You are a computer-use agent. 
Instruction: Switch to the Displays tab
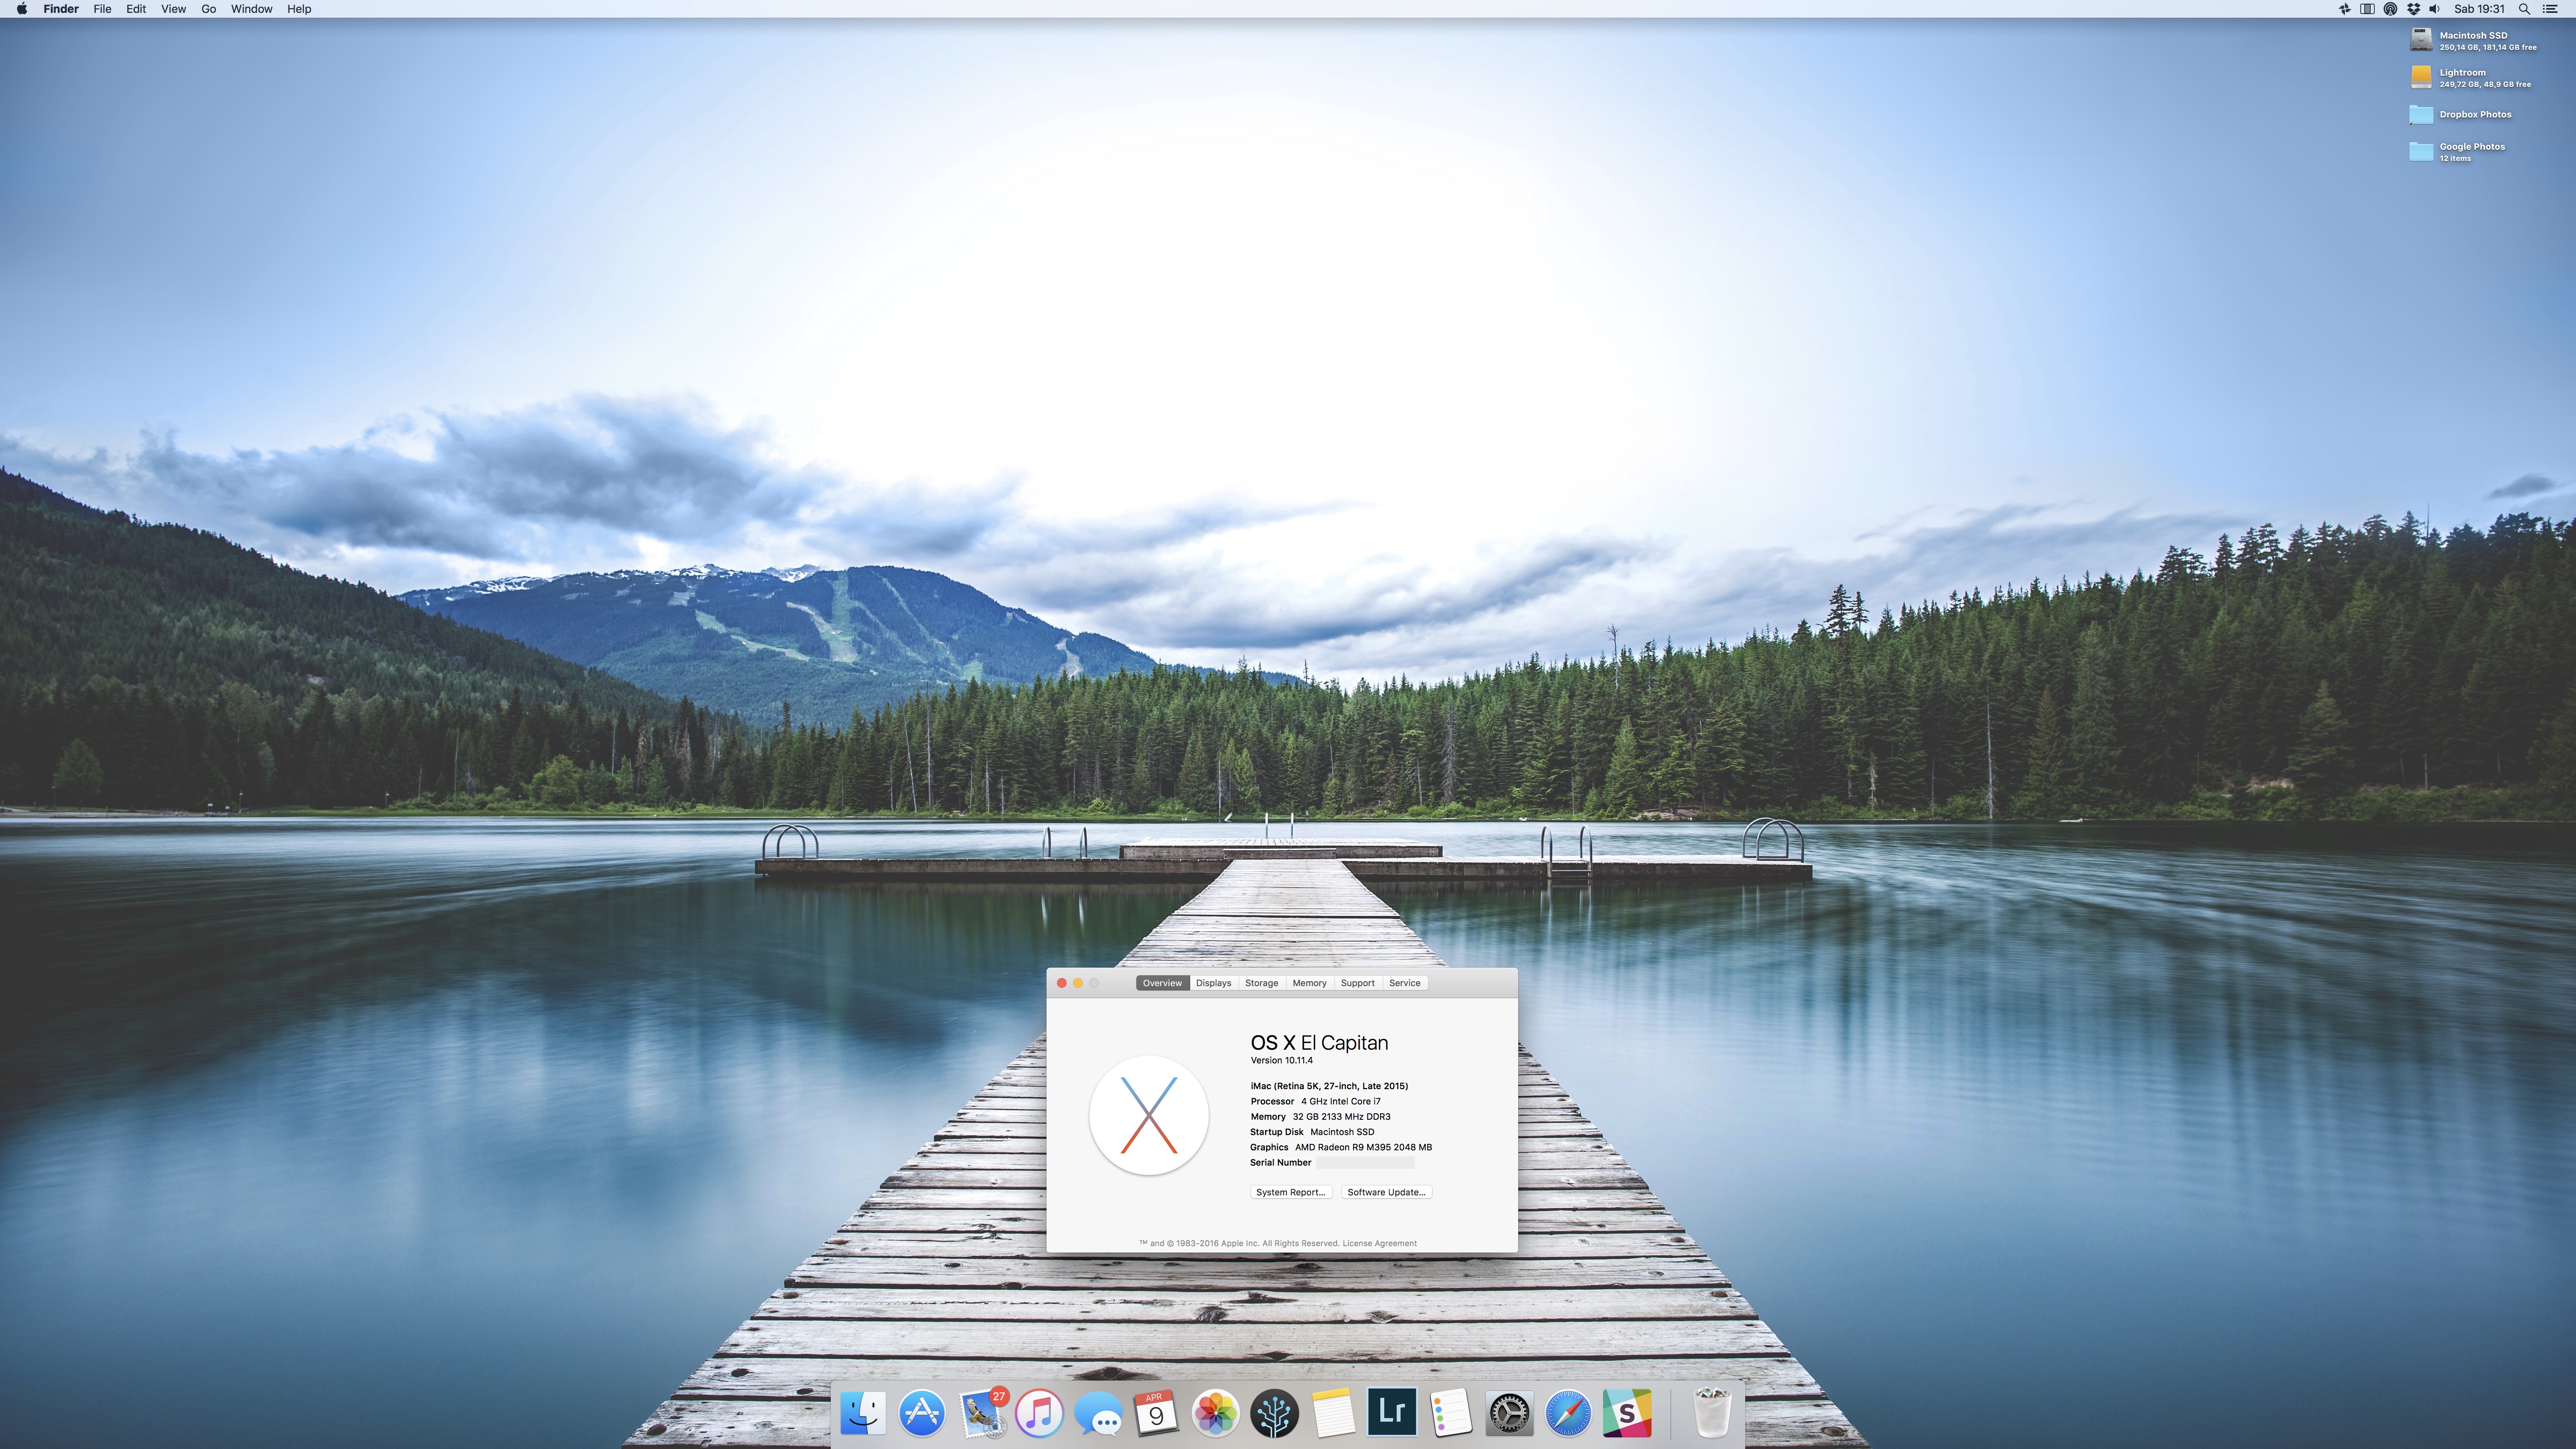pyautogui.click(x=1213, y=983)
